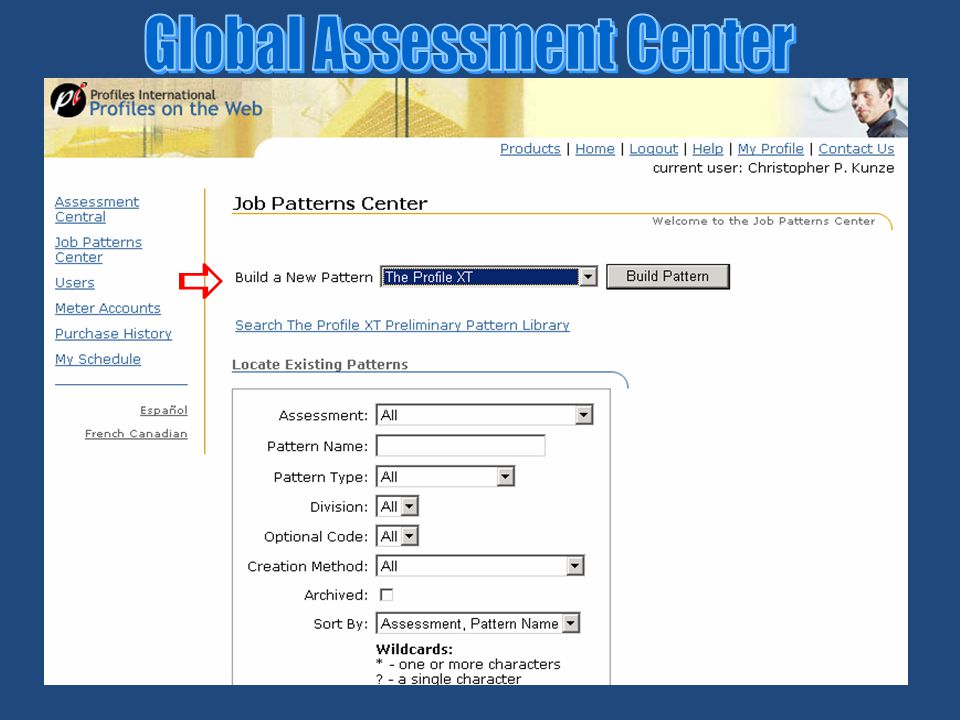
Task: Open the Sort By dropdown
Action: 478,623
